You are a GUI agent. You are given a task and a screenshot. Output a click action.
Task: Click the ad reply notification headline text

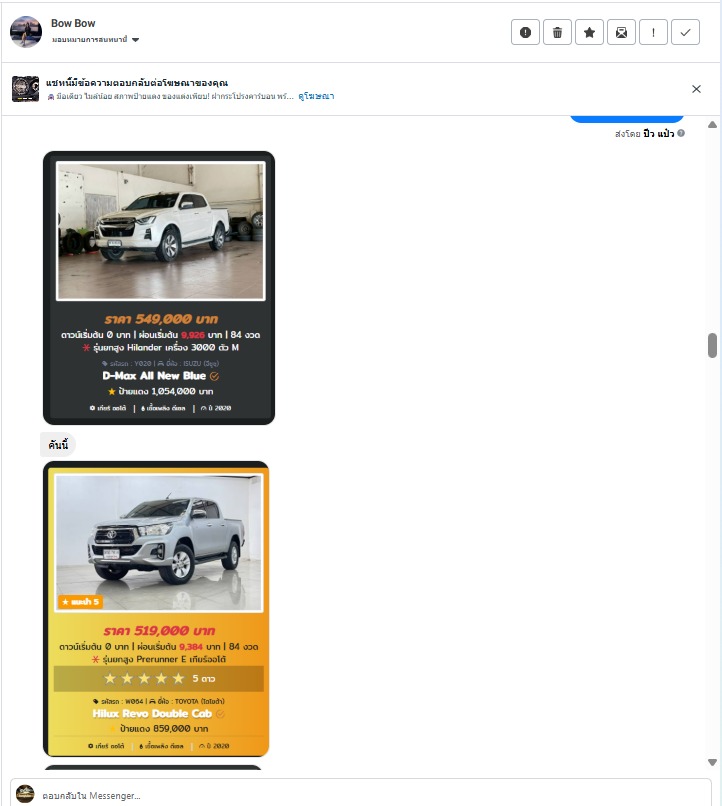137,83
